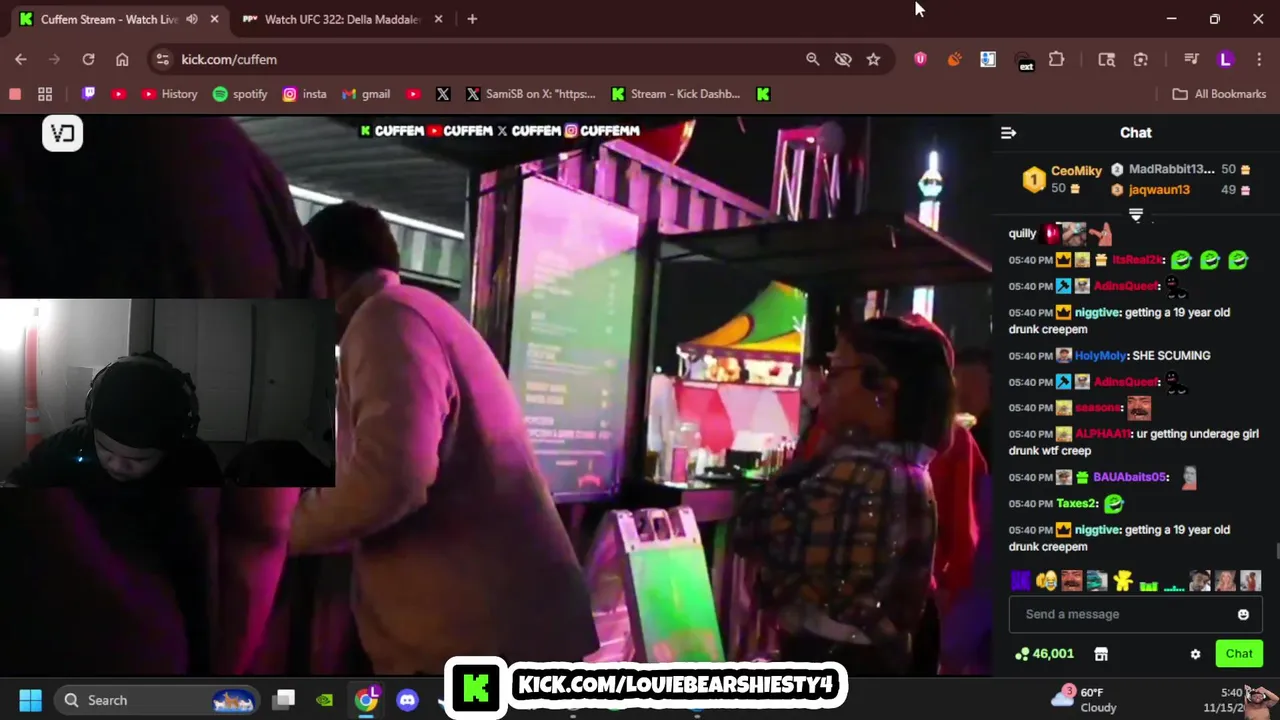Open Discord from the taskbar
The width and height of the screenshot is (1280, 720).
[407, 700]
